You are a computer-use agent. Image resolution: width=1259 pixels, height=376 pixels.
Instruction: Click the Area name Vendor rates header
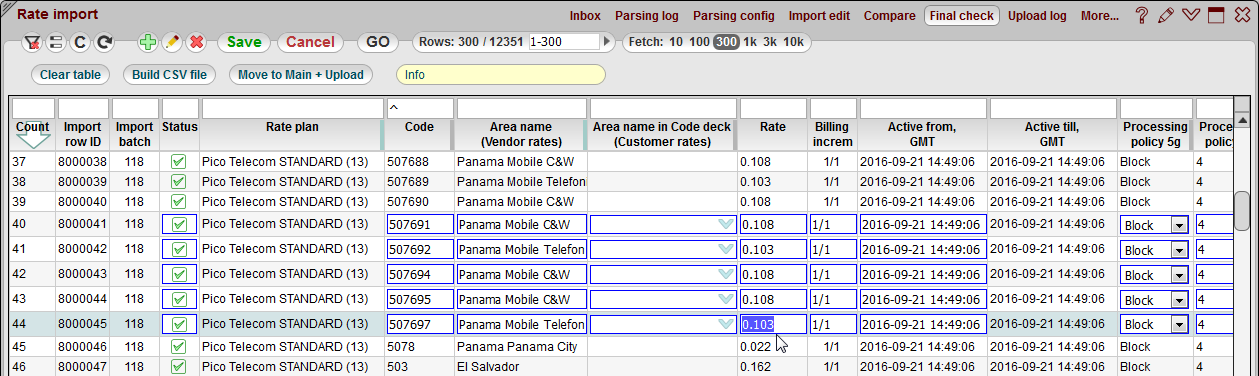(x=521, y=135)
